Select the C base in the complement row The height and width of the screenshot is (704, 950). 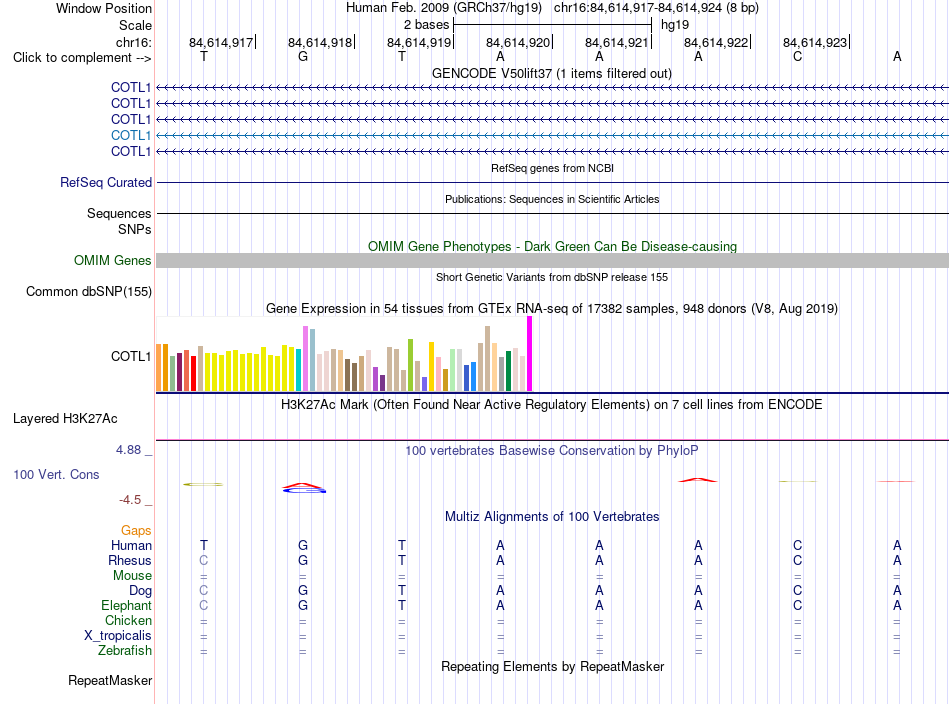pos(797,57)
